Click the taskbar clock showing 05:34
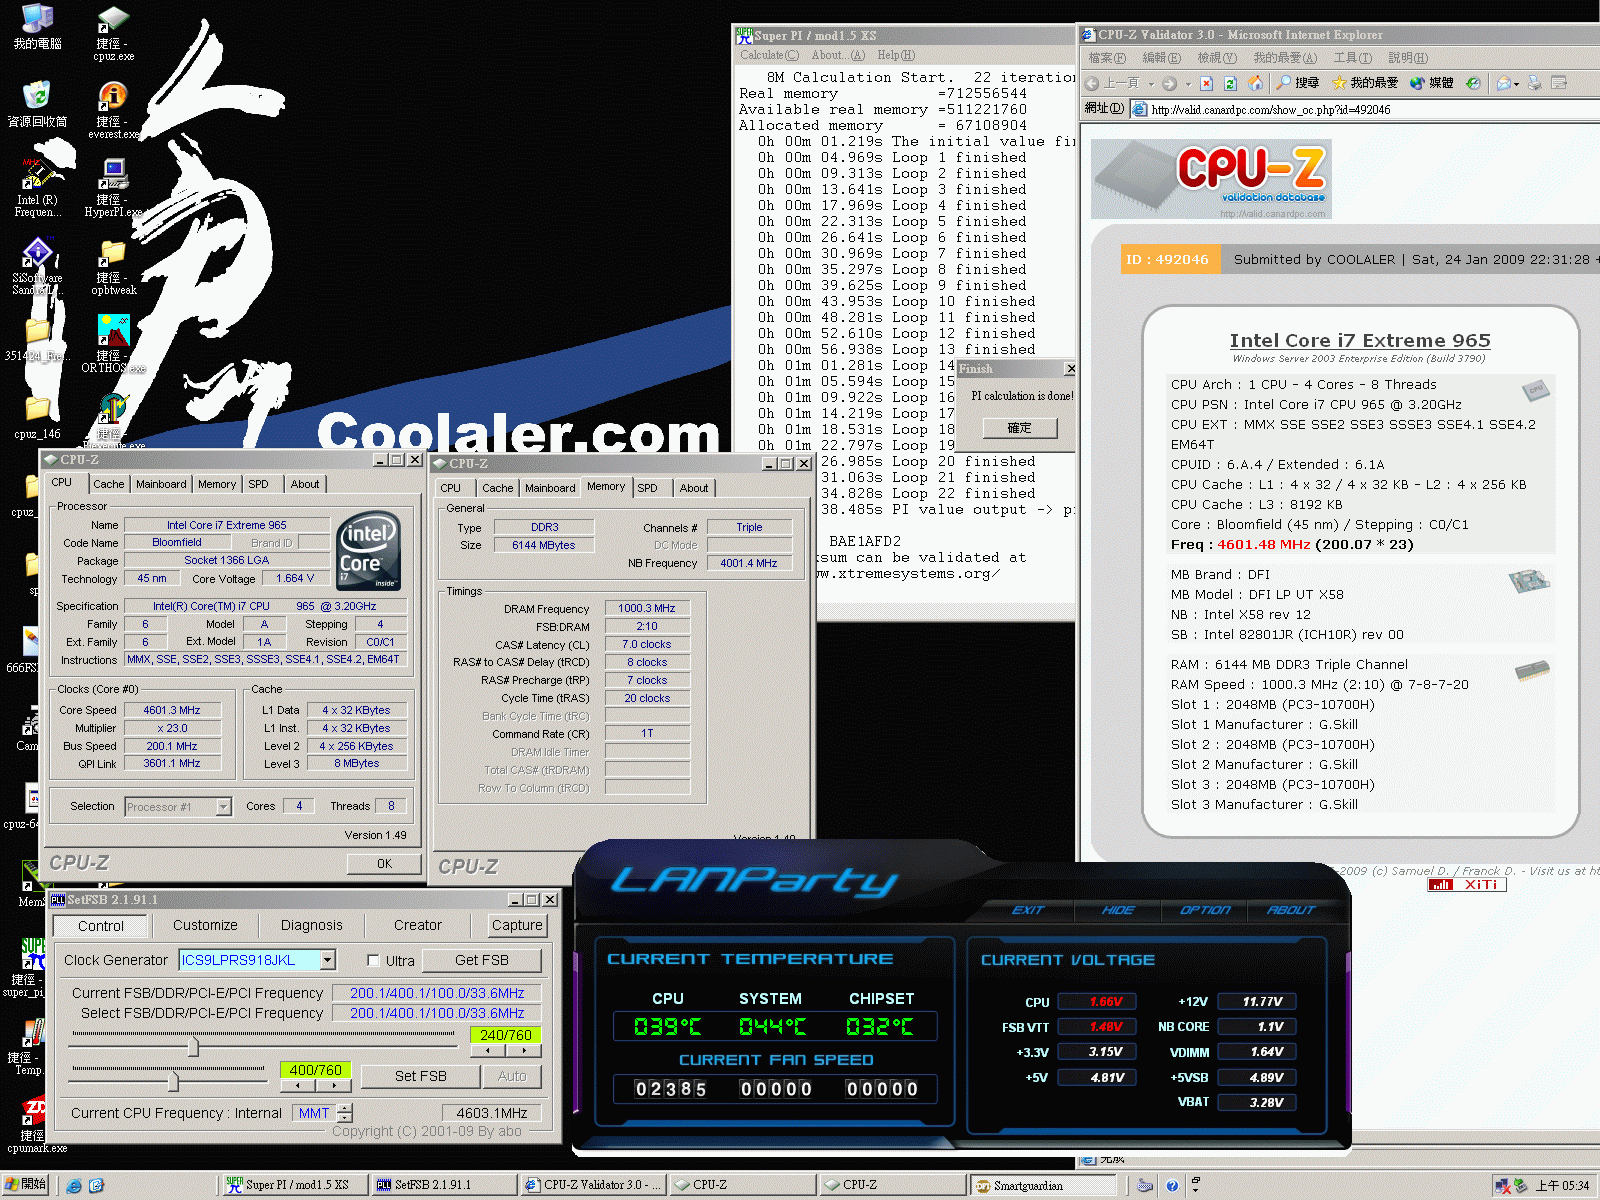Viewport: 1600px width, 1200px height. tap(1562, 1186)
